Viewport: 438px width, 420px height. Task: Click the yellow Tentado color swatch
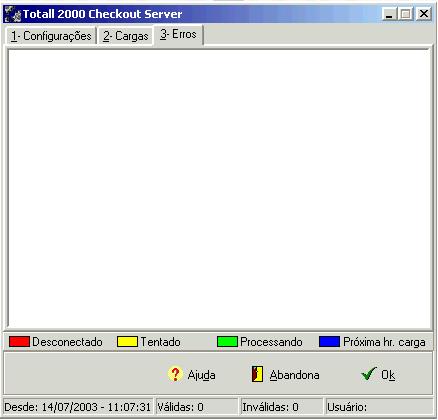coord(127,342)
